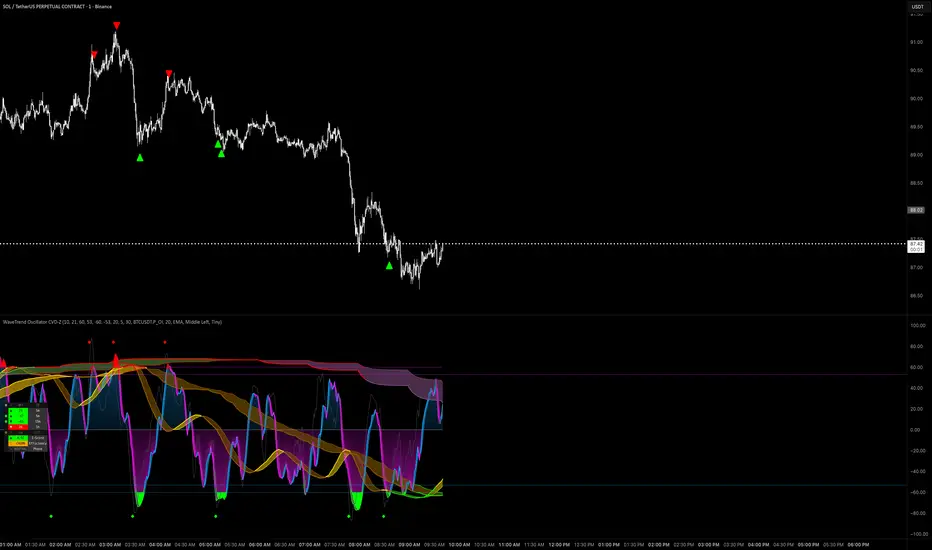Image resolution: width=932 pixels, height=550 pixels.
Task: Click the 91.00 label on the price axis
Action: click(x=916, y=42)
